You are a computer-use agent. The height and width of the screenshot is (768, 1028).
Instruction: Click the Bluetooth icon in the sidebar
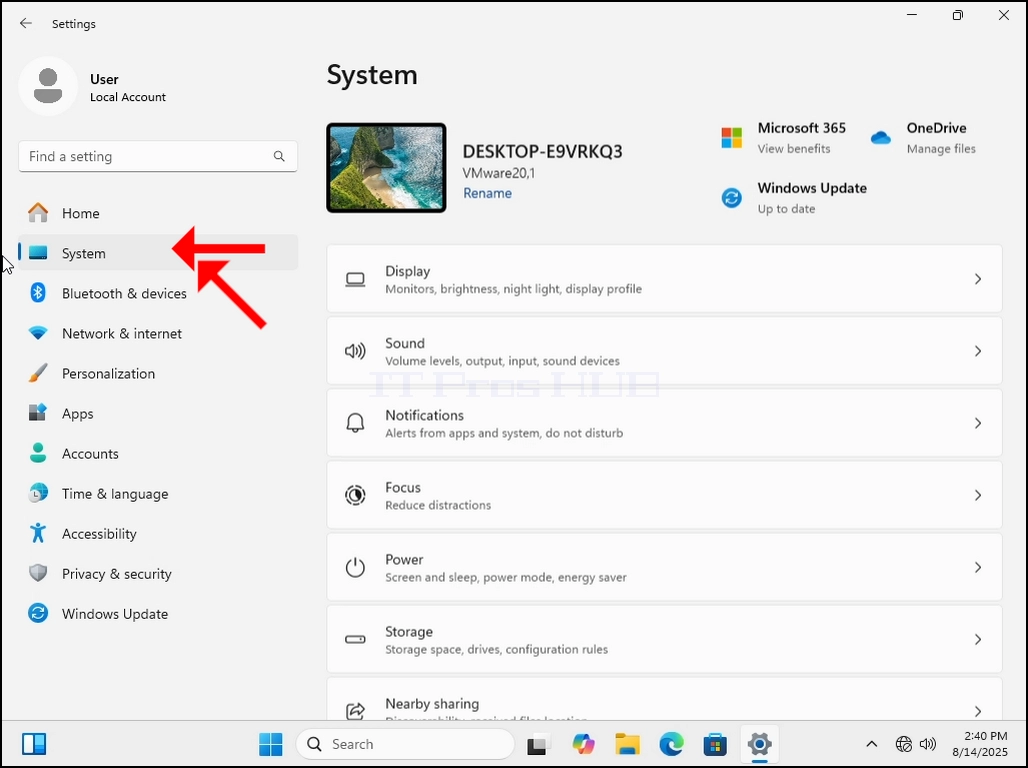pos(38,293)
